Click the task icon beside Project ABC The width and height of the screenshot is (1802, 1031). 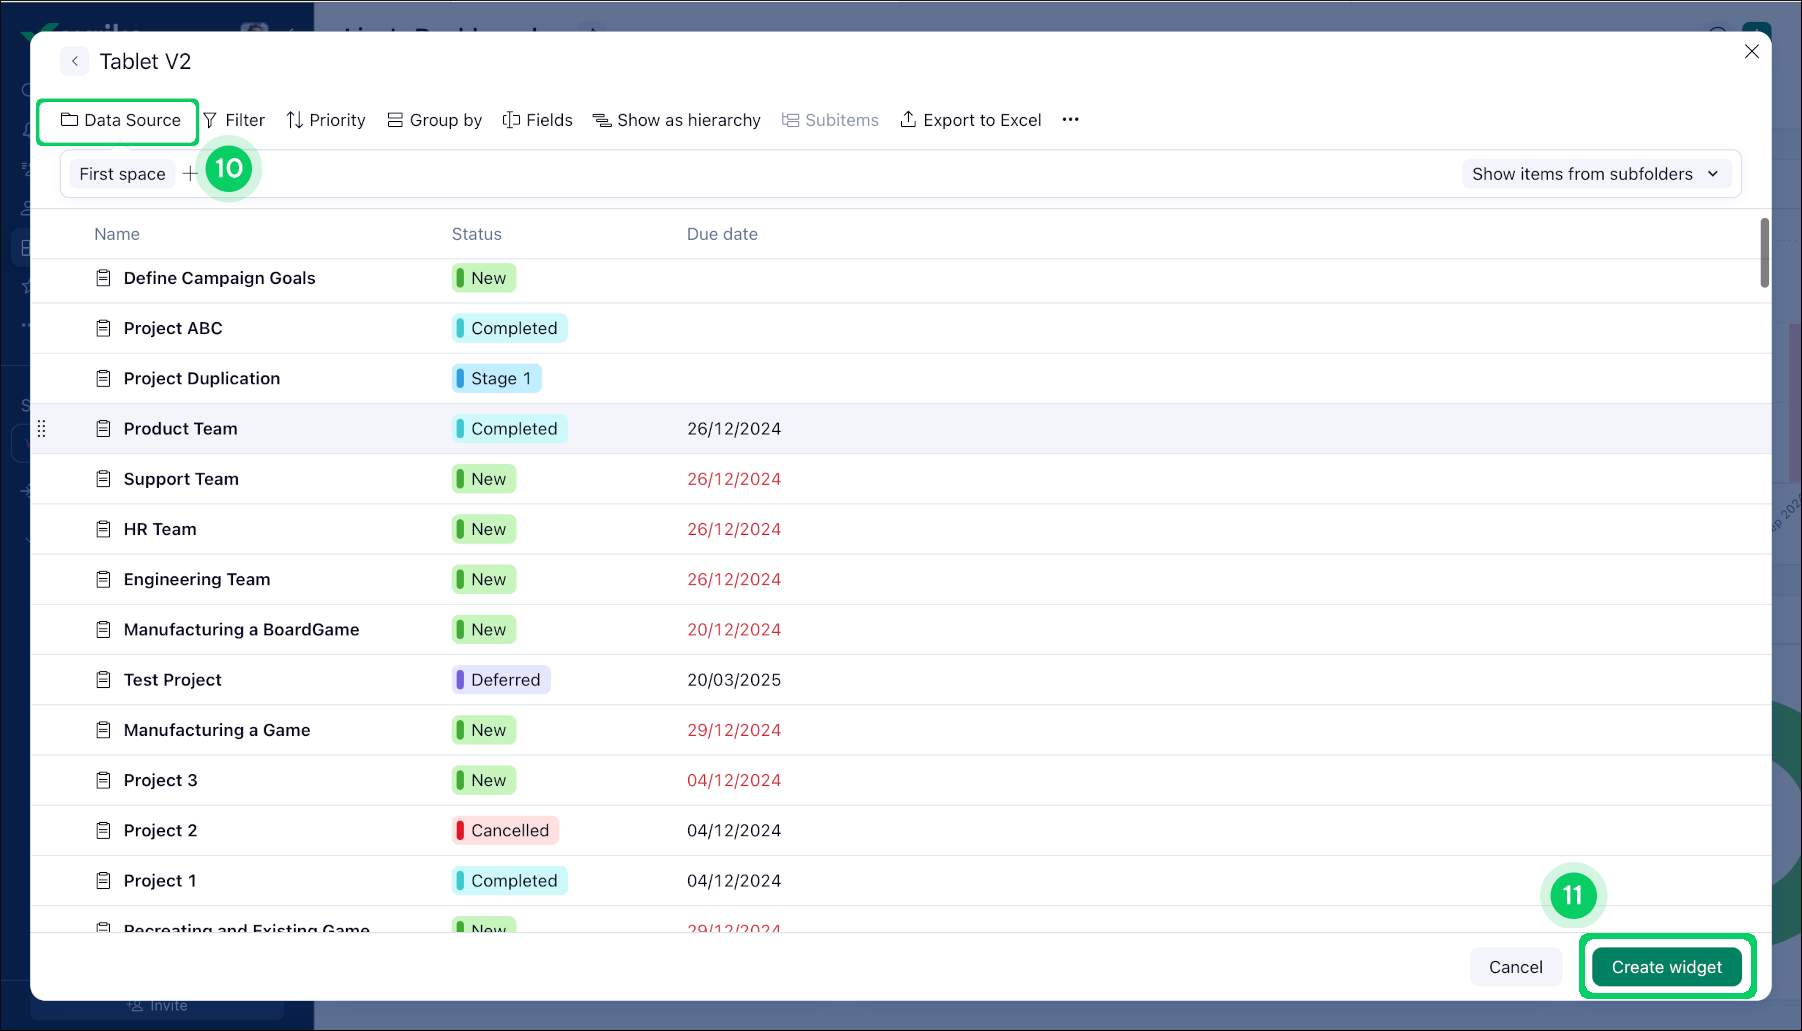pyautogui.click(x=103, y=328)
